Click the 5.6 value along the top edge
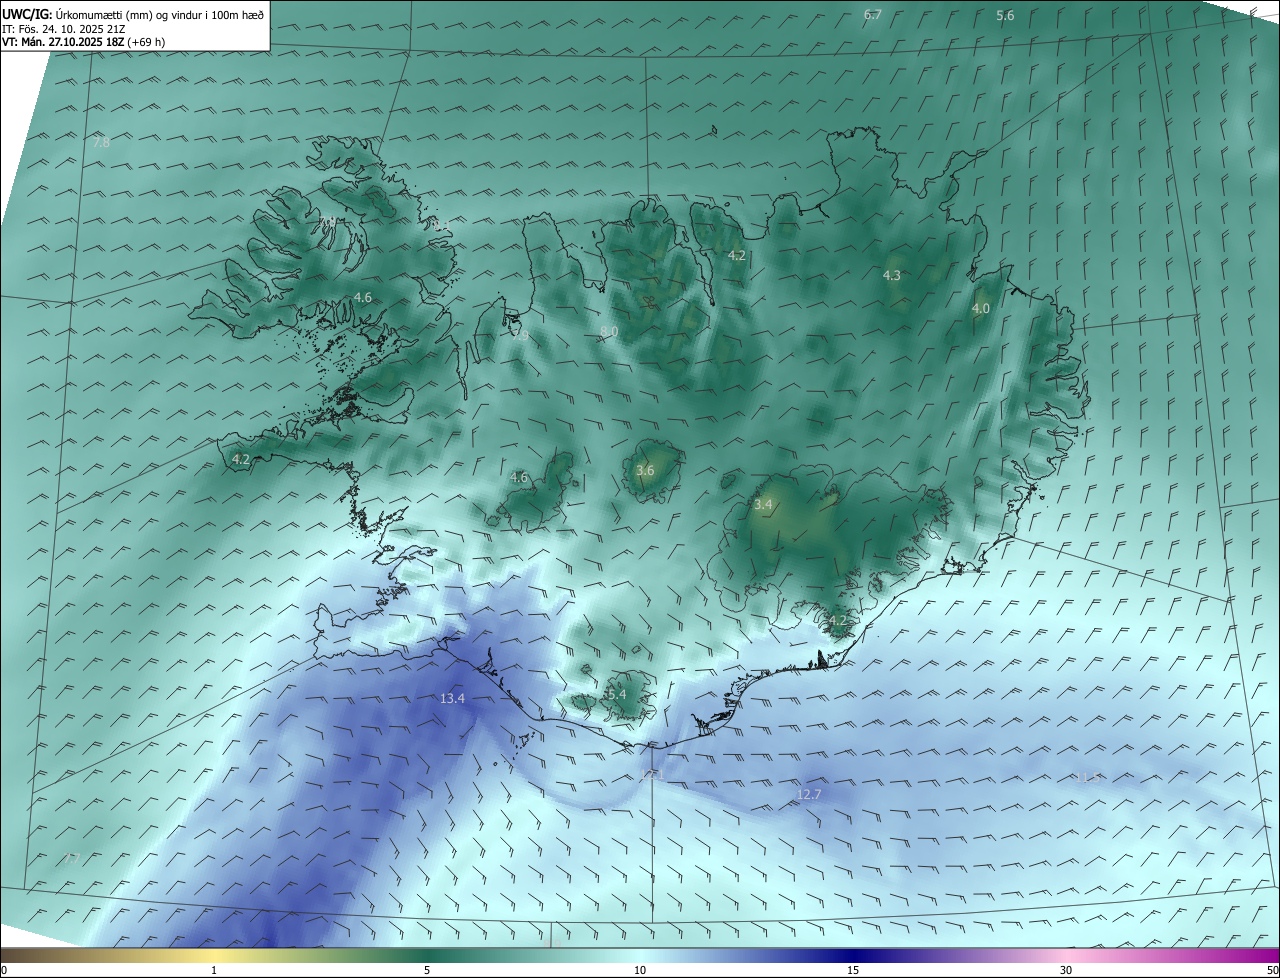The height and width of the screenshot is (978, 1280). 1006,15
